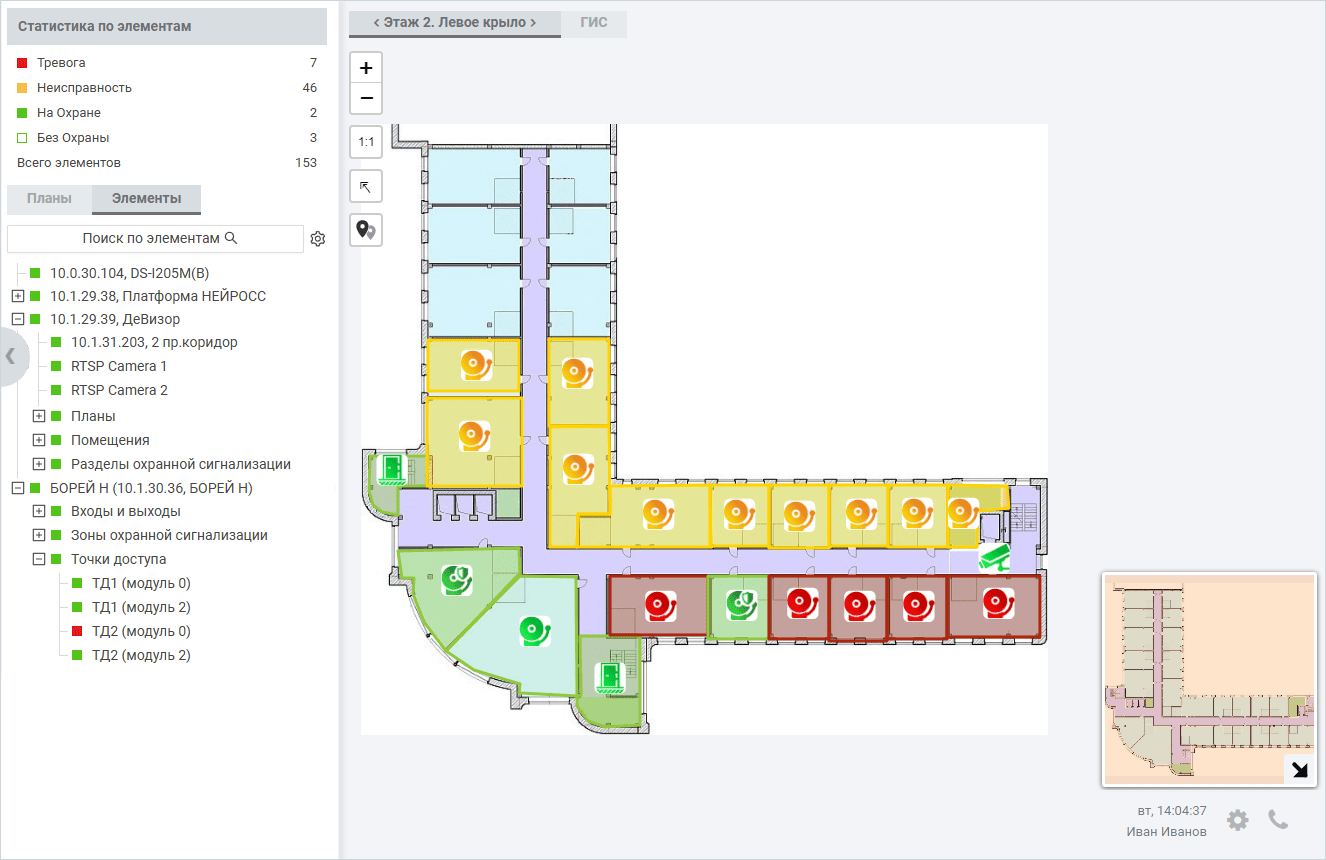Screen dimensions: 1326x860
Task: Collapse the ДеВизор tree node
Action: [x=17, y=320]
